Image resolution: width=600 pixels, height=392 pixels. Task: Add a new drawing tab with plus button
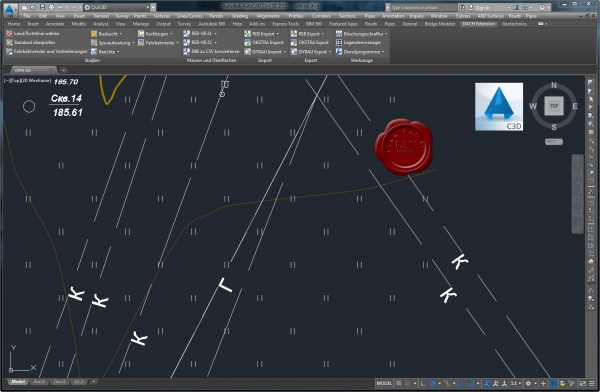(x=64, y=70)
